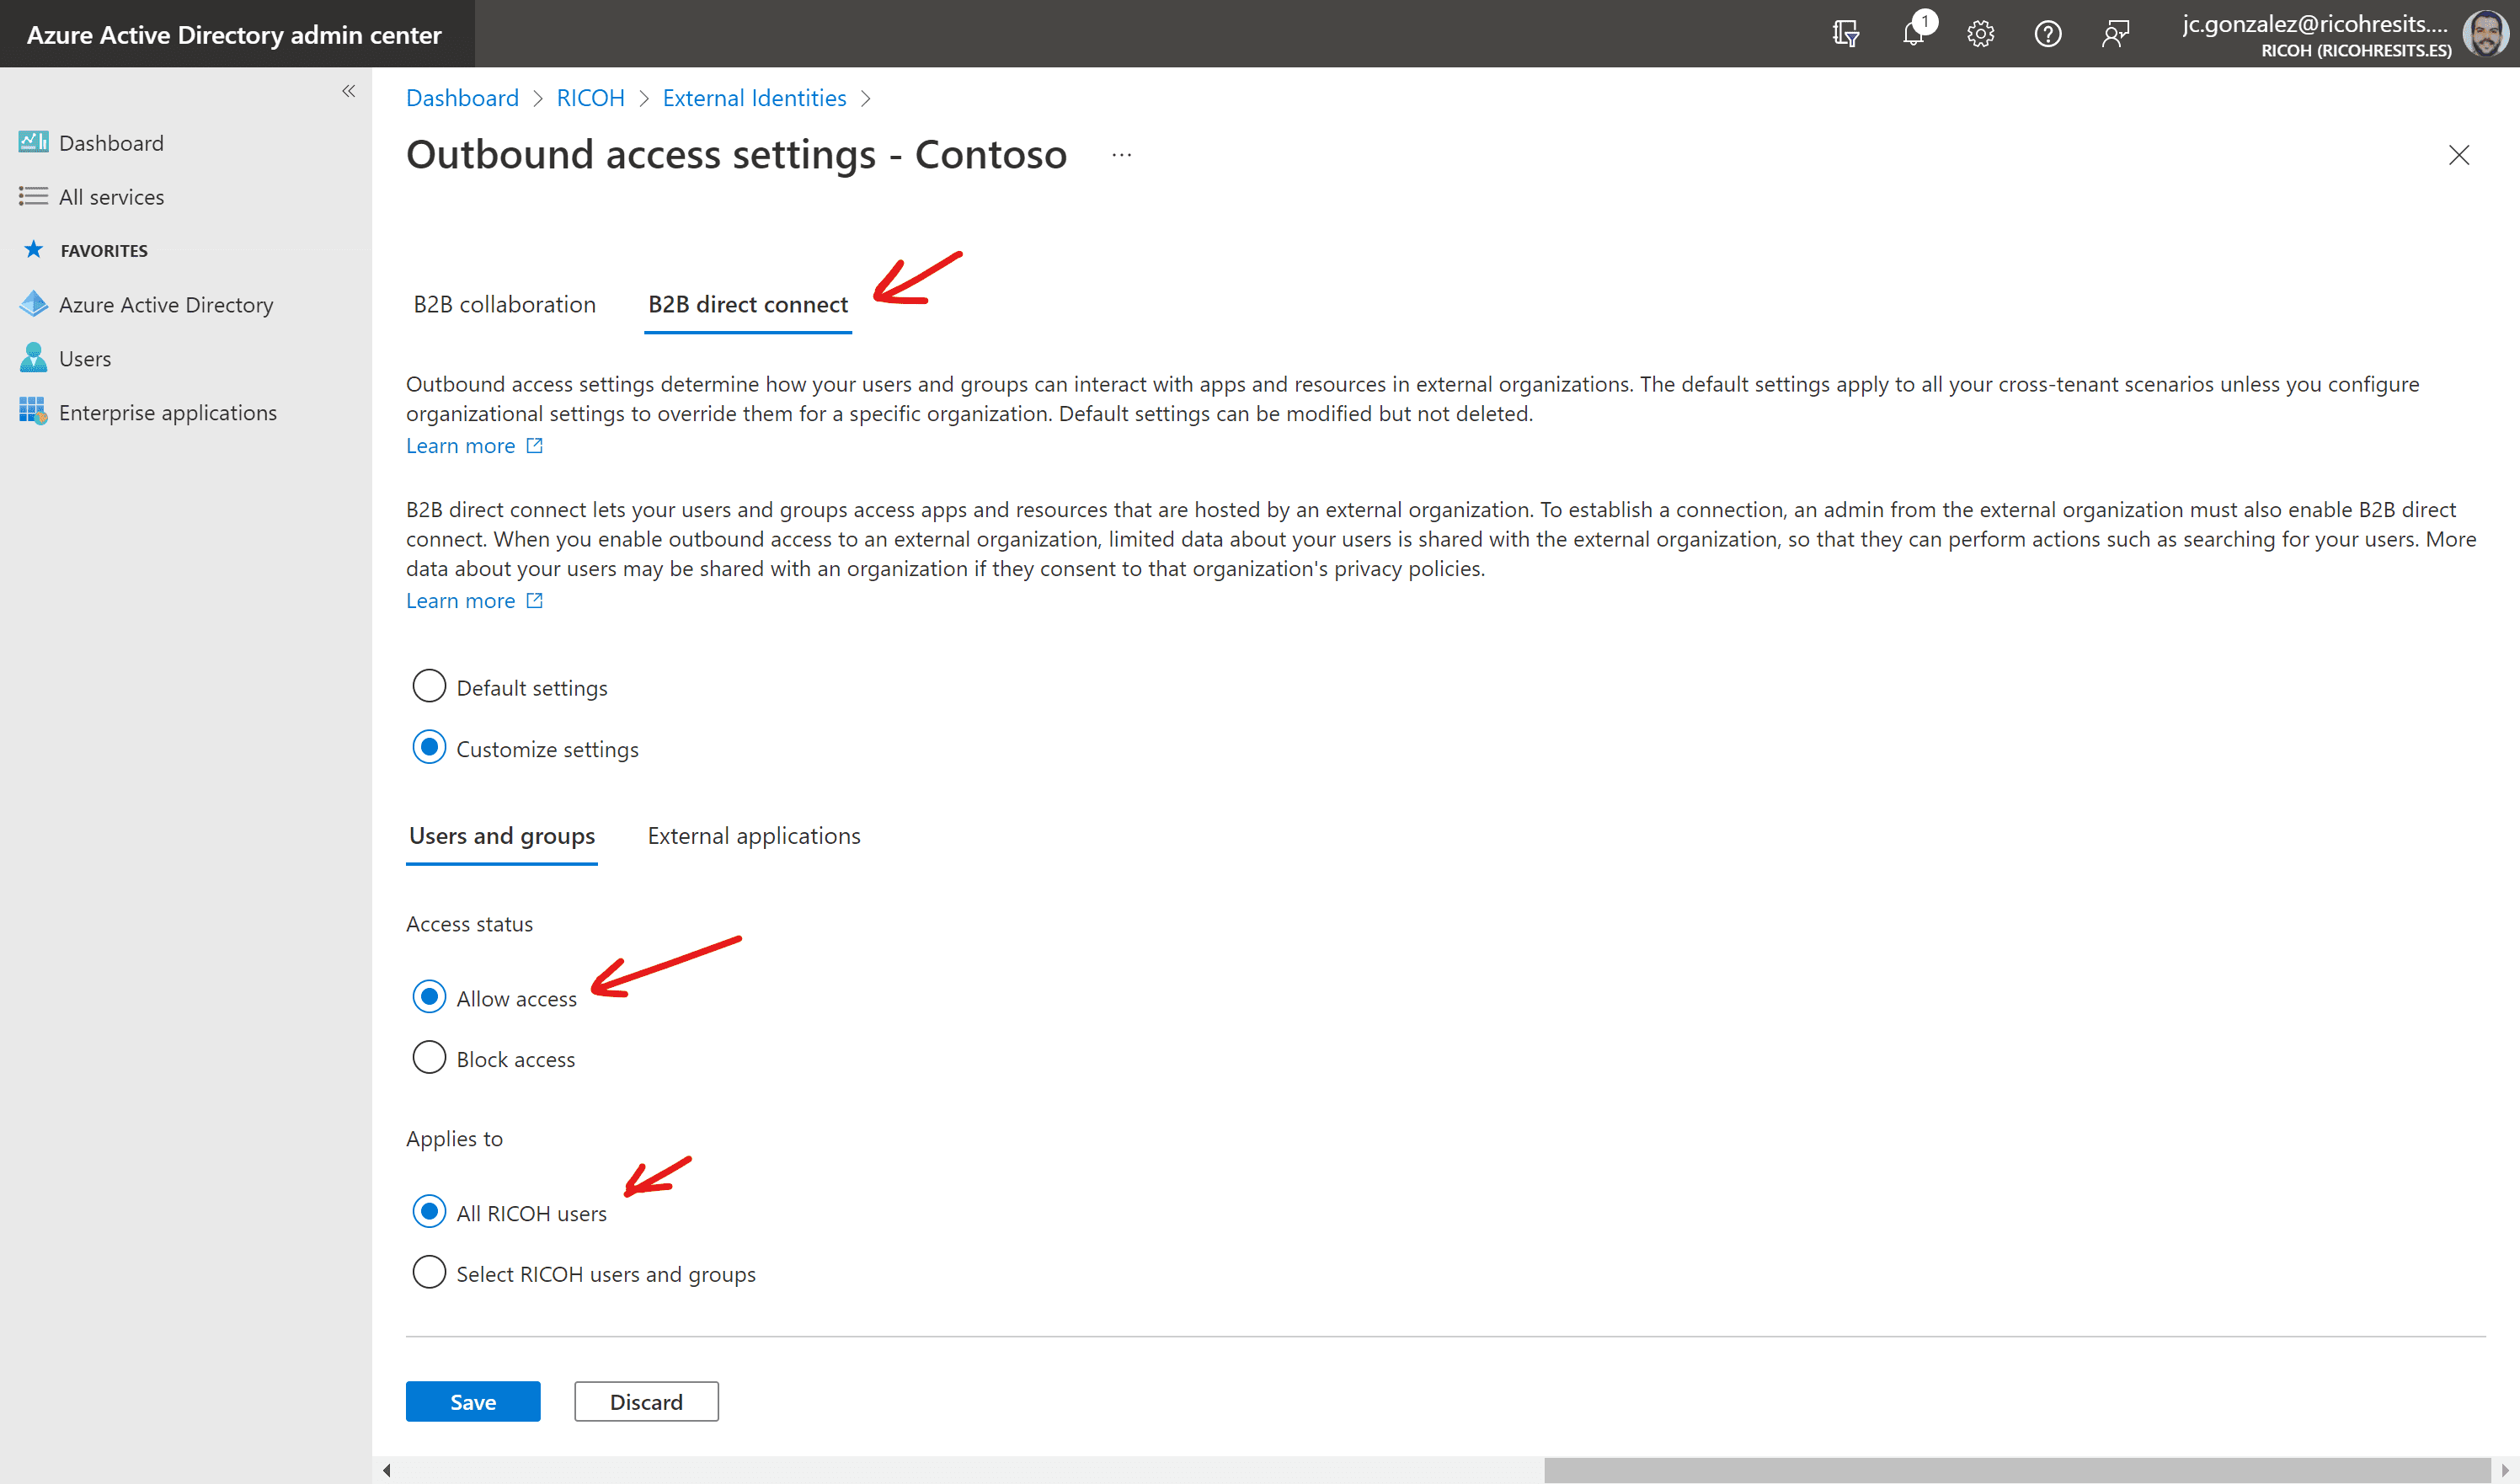The image size is (2520, 1484).
Task: Follow the first Learn more link
Action: pyautogui.click(x=460, y=446)
